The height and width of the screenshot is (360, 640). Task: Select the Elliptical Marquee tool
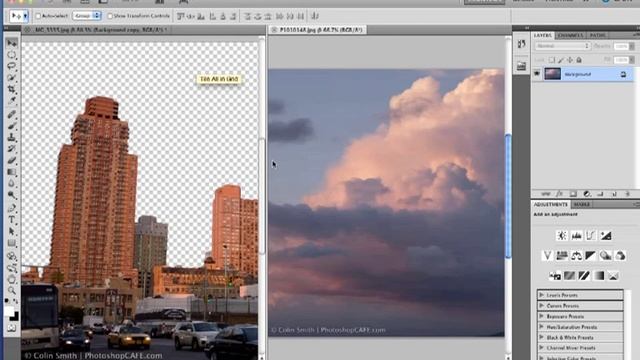coord(12,55)
